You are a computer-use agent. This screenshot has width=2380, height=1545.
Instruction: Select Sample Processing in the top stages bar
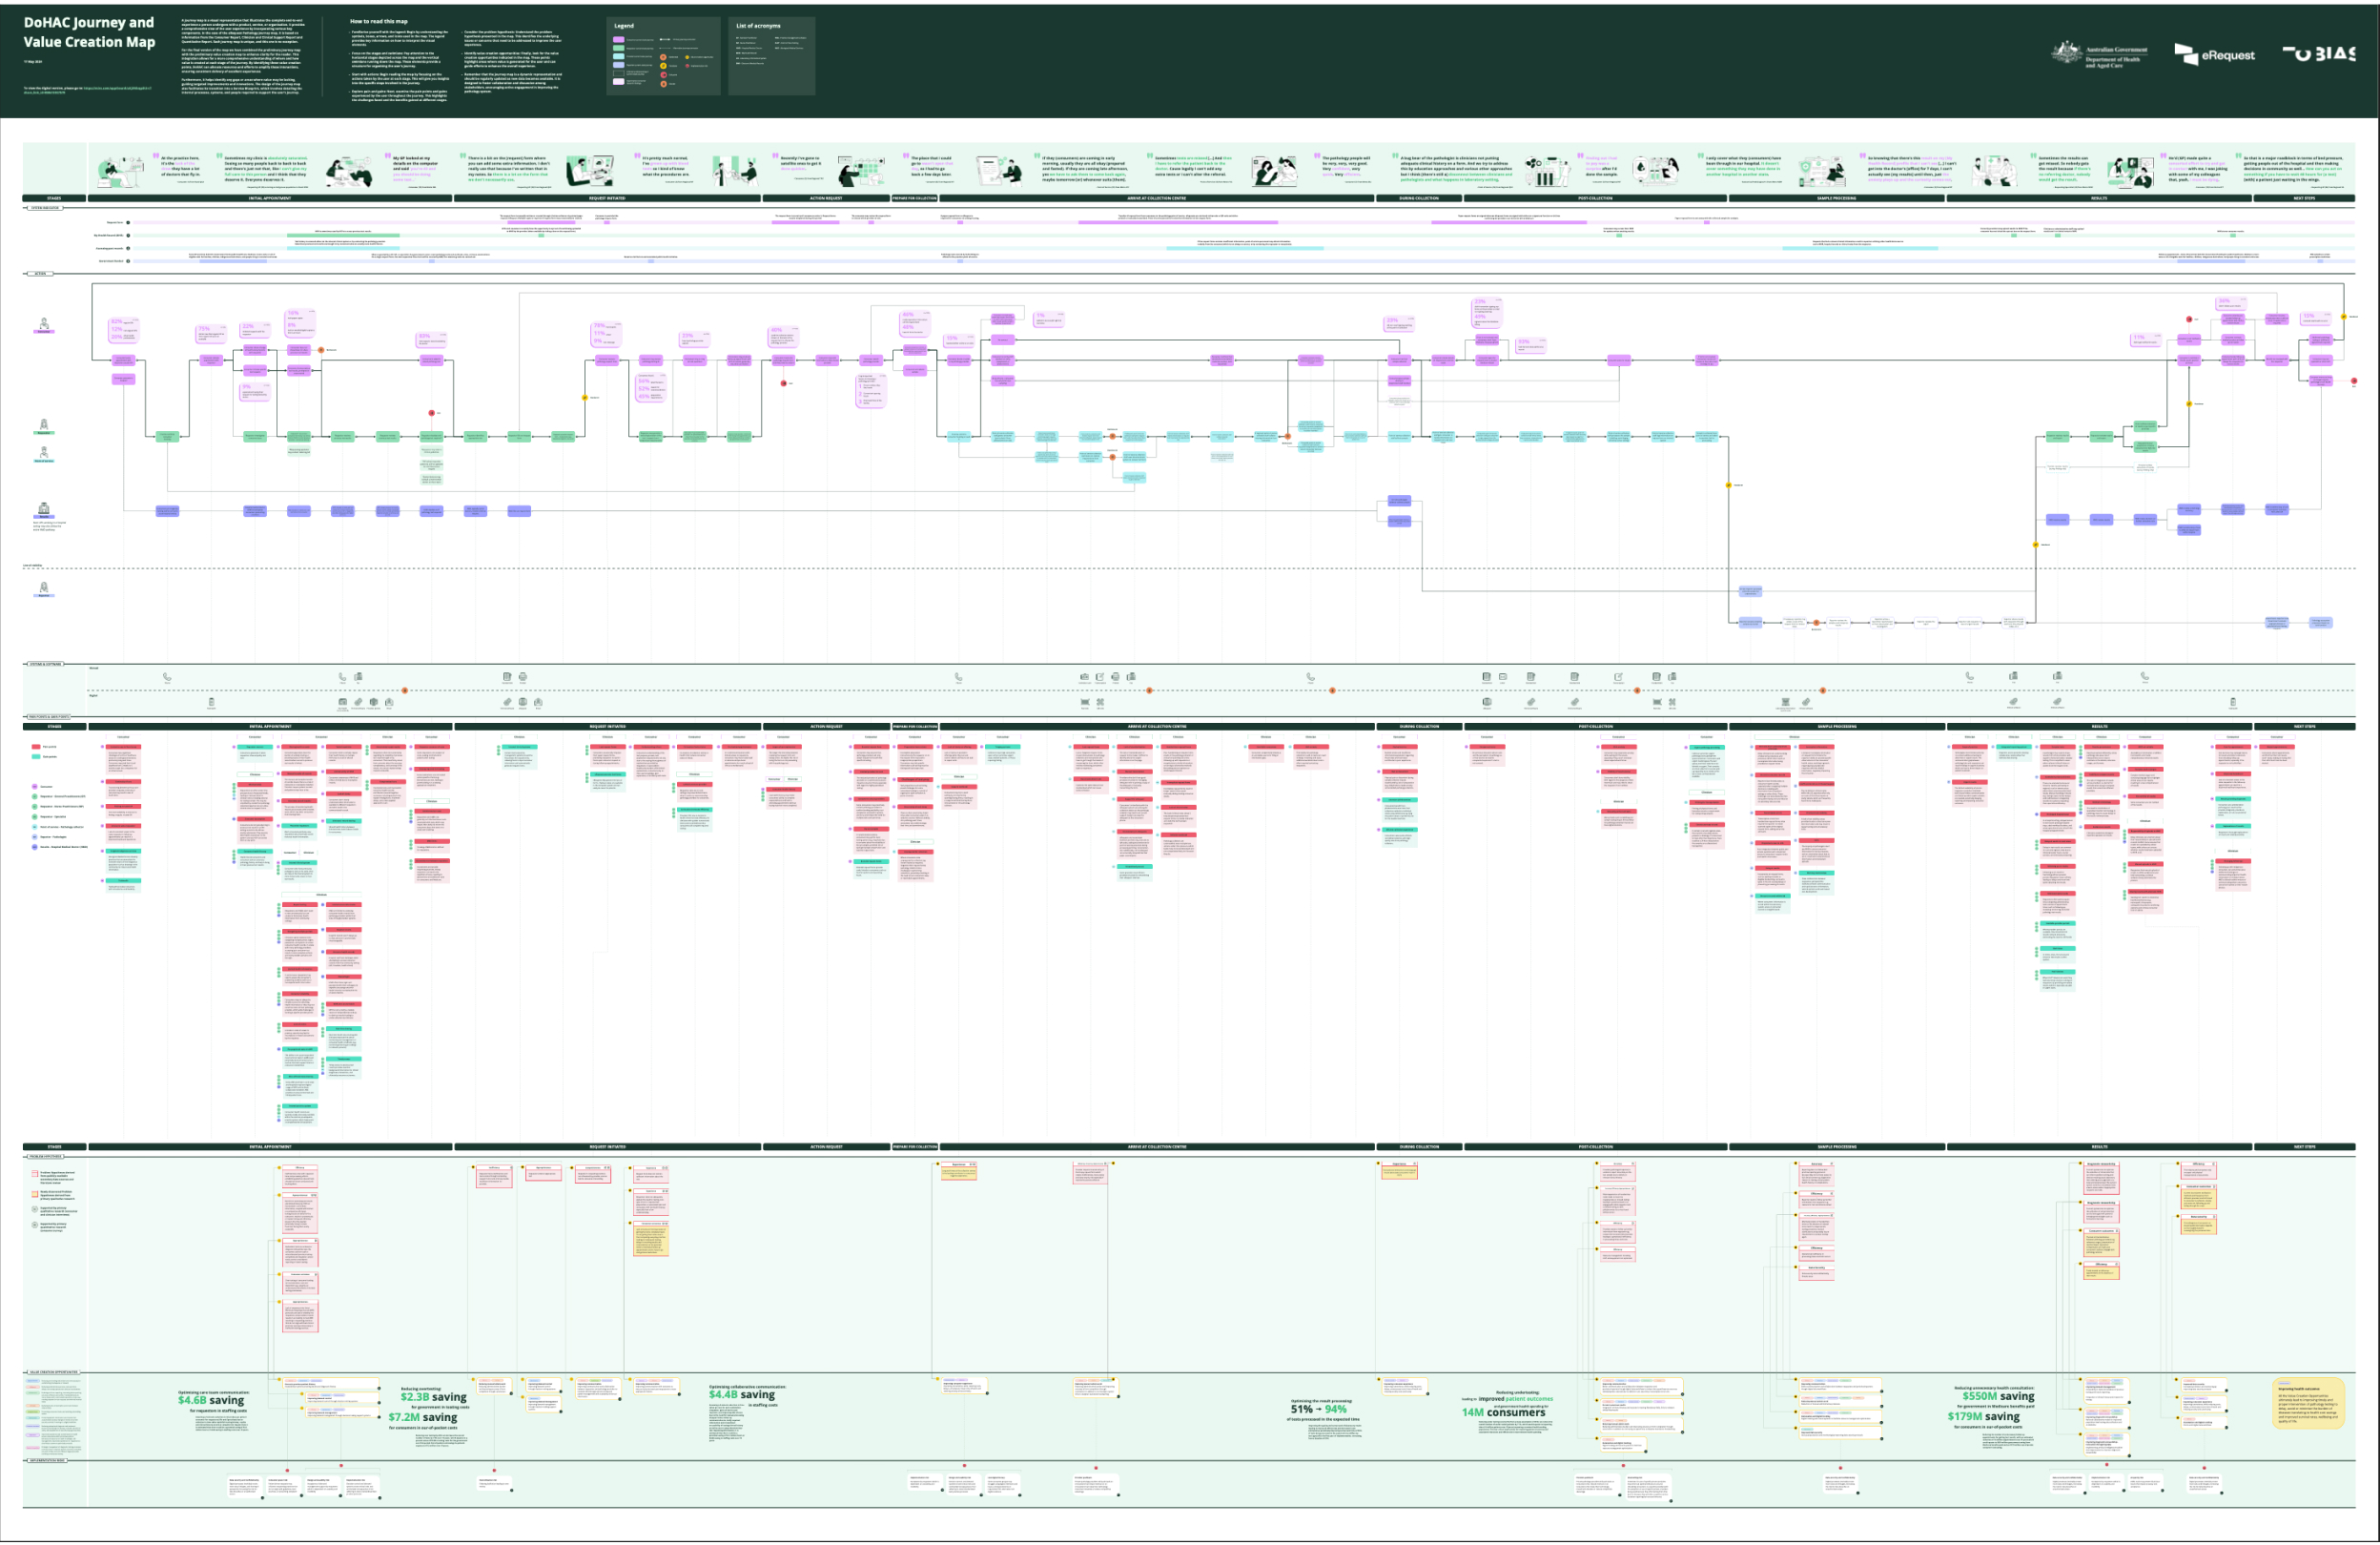tap(1836, 198)
